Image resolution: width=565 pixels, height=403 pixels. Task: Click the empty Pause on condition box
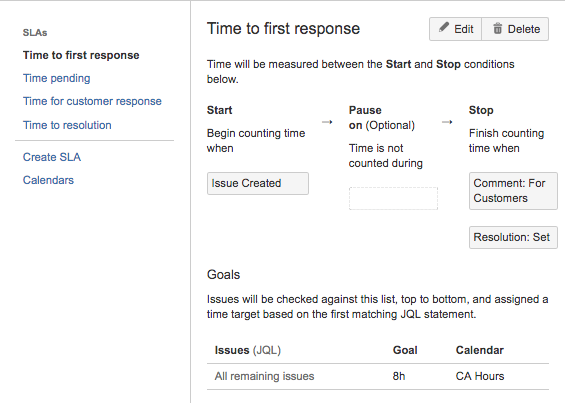(x=393, y=198)
